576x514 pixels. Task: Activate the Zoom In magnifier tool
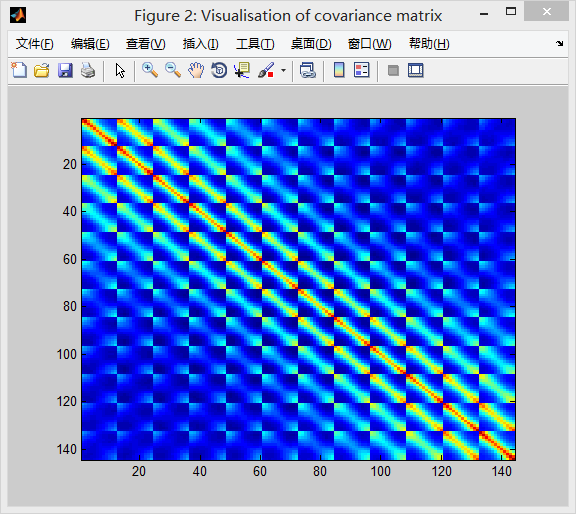[150, 70]
